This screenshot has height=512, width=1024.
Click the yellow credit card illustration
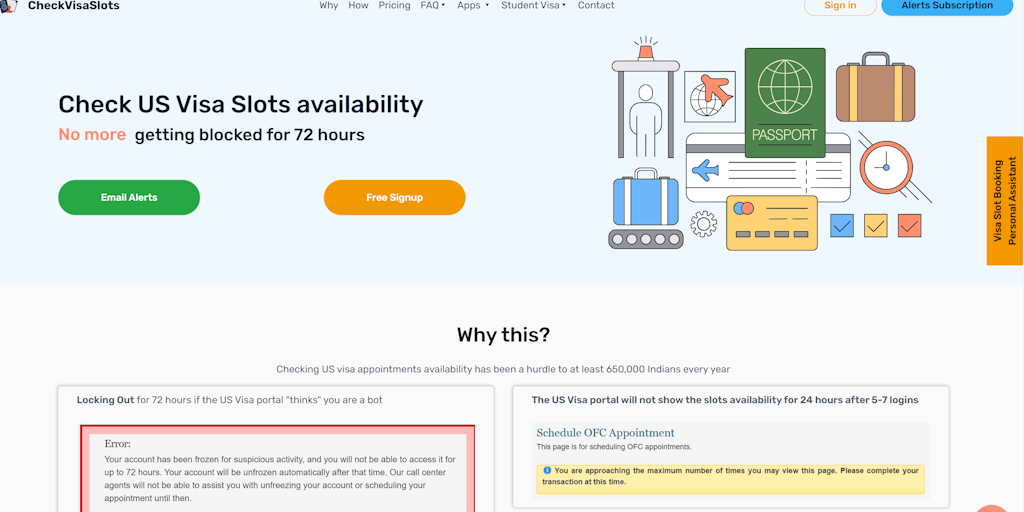point(772,223)
